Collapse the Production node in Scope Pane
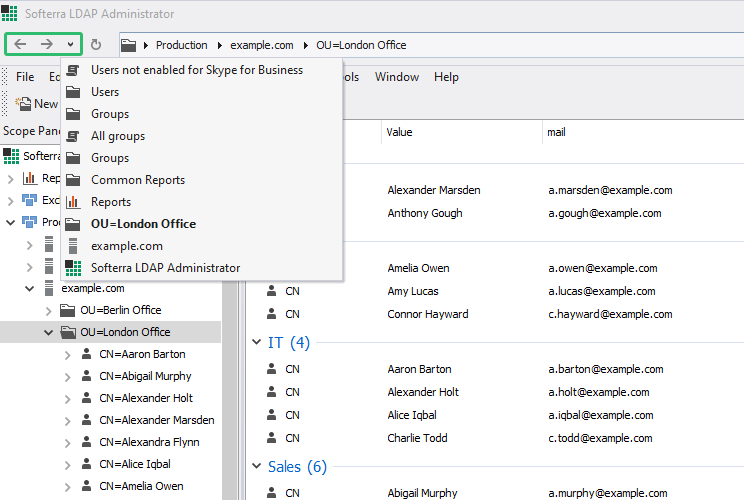Image resolution: width=744 pixels, height=500 pixels. 10,222
